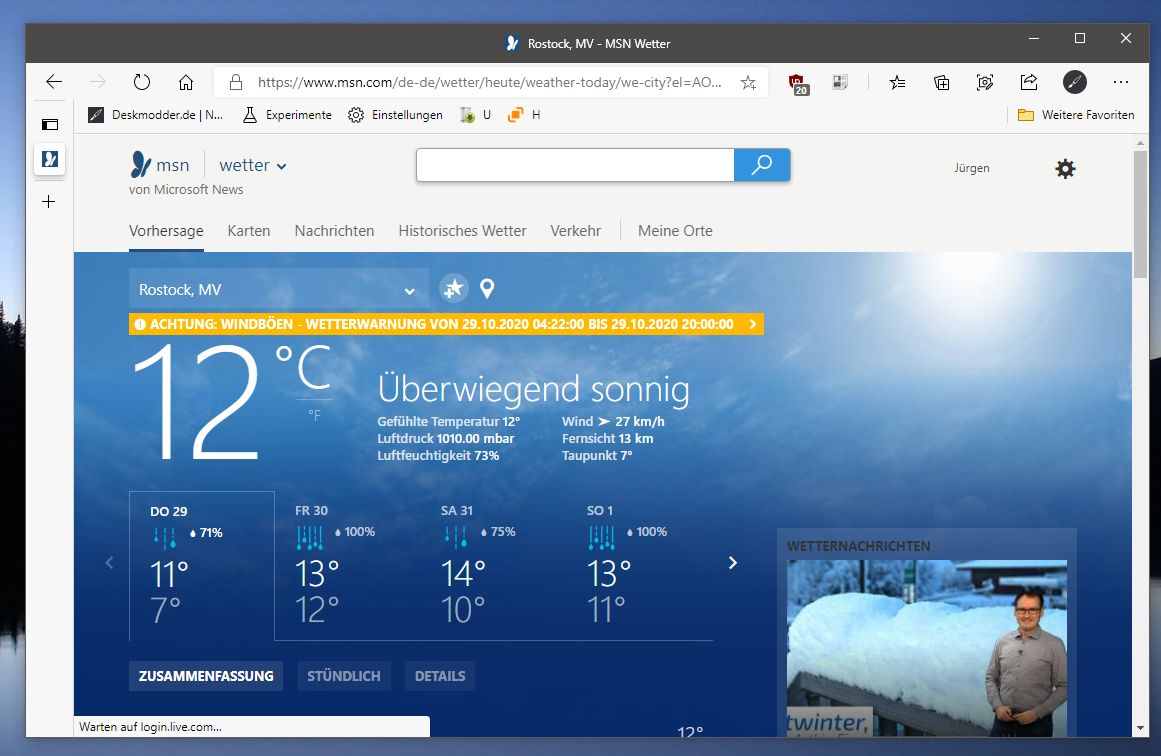Image resolution: width=1161 pixels, height=756 pixels.
Task: Select the MSN Wetter vertical tab
Action: [x=50, y=159]
